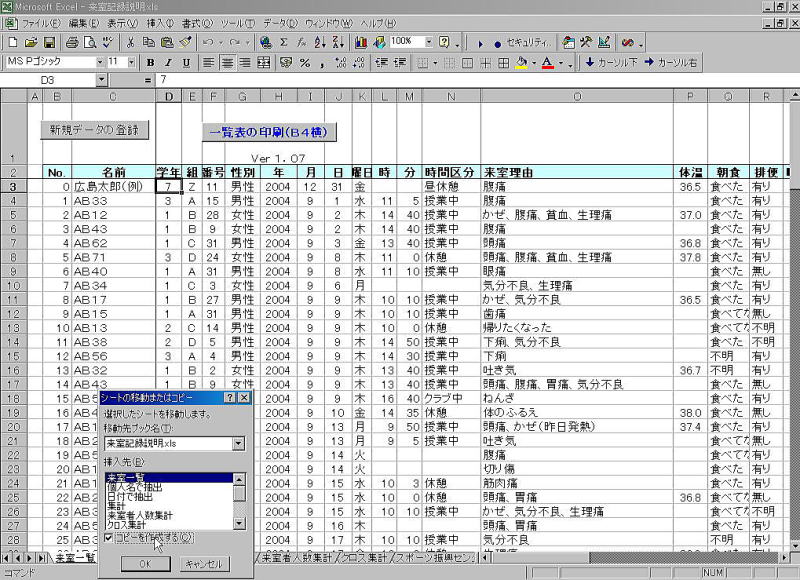The width and height of the screenshot is (800, 580).
Task: Open the ファイル(F) menu
Action: click(41, 23)
